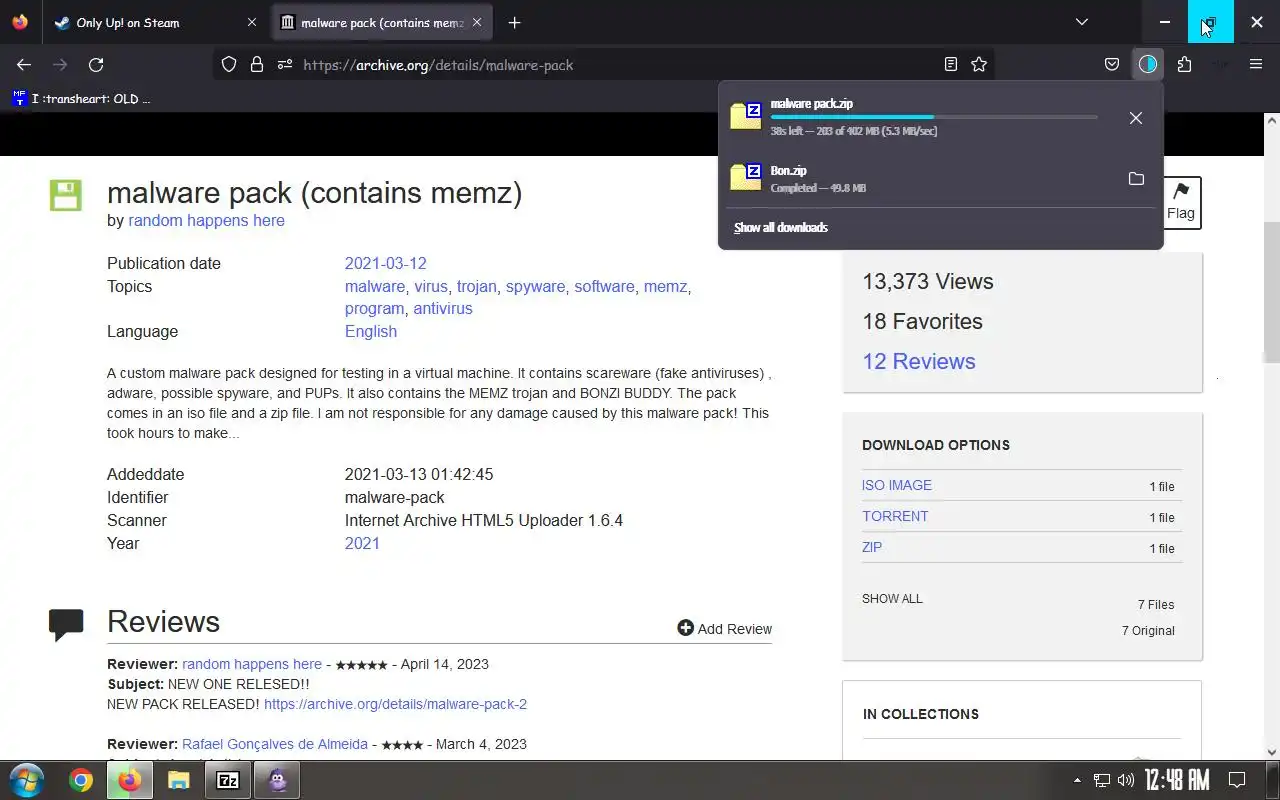Click the malware pack.zip download entry icon
Screen dimensions: 1280x800
coord(746,116)
